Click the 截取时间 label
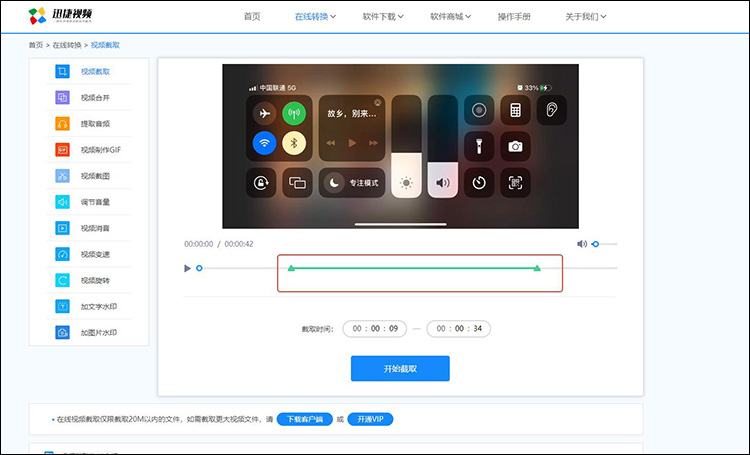The image size is (750, 455). pyautogui.click(x=318, y=329)
